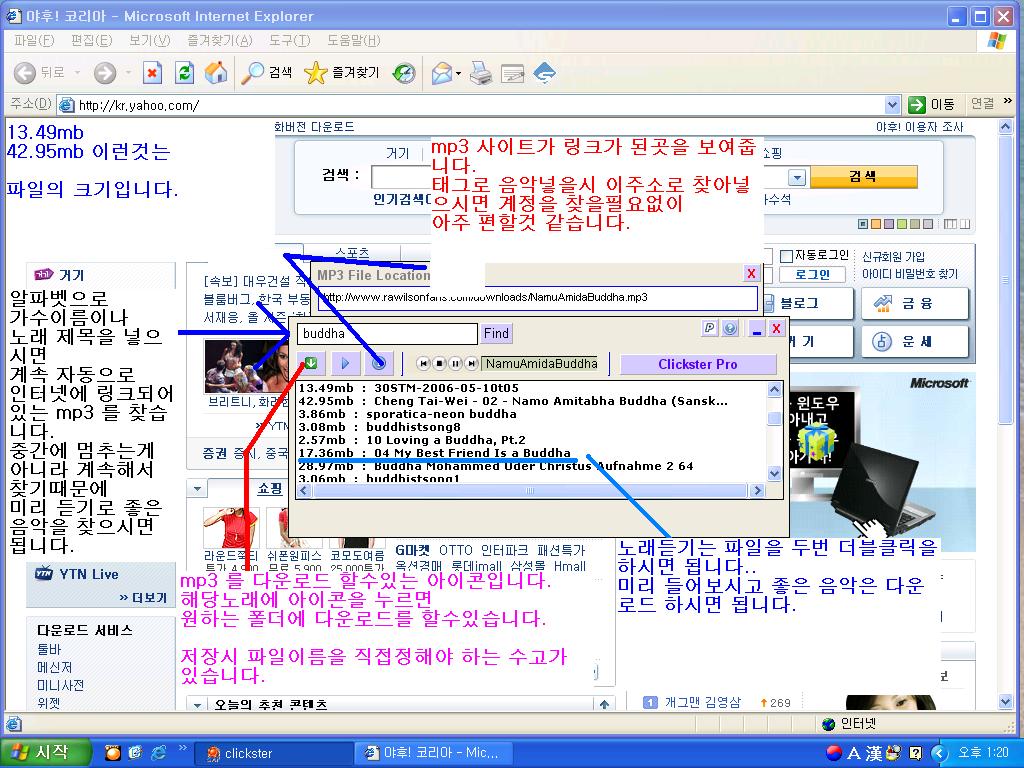Click the previous track player control
1024x768 pixels.
[424, 364]
